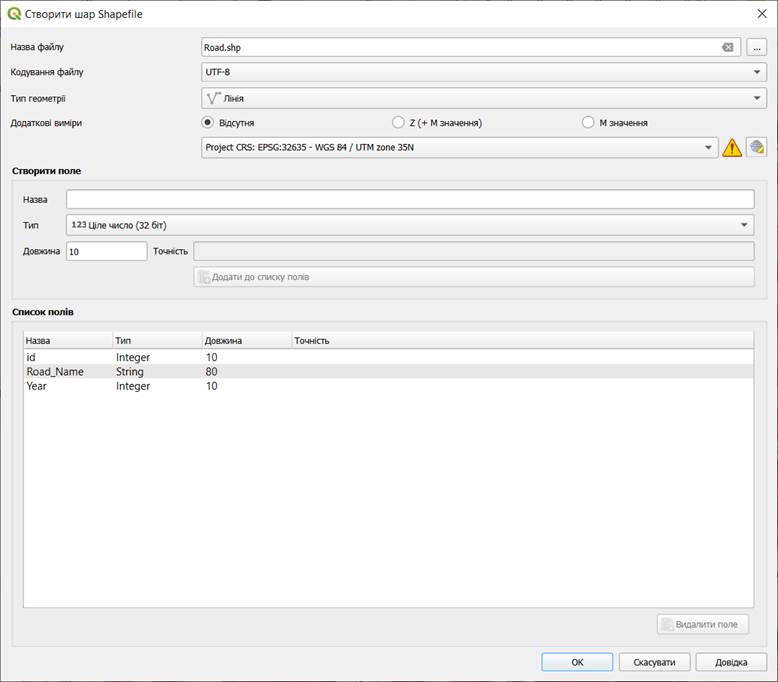778x682 pixels.
Task: Click the CRS warning triangle icon
Action: click(732, 148)
